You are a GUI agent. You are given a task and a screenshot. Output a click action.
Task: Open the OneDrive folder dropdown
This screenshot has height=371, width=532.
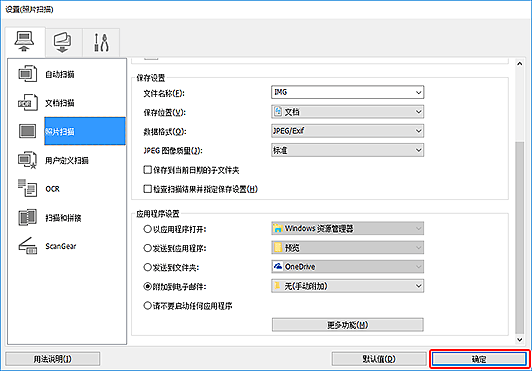point(347,266)
